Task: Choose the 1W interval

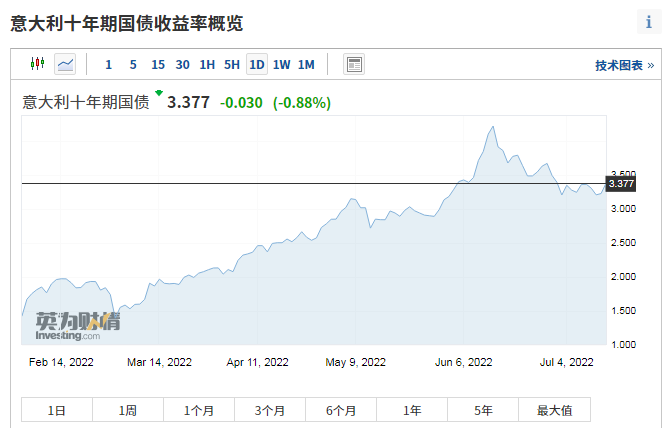Action: (x=282, y=65)
